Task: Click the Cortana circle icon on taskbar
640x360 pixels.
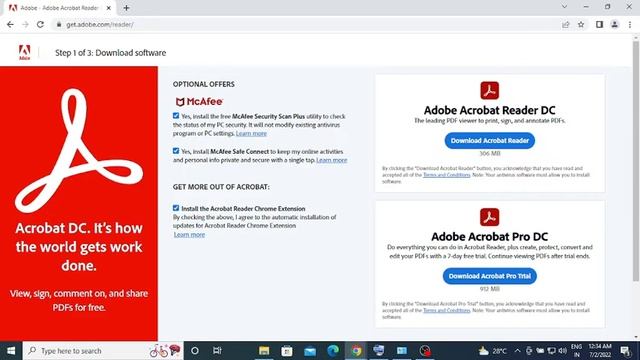Action: [x=195, y=351]
